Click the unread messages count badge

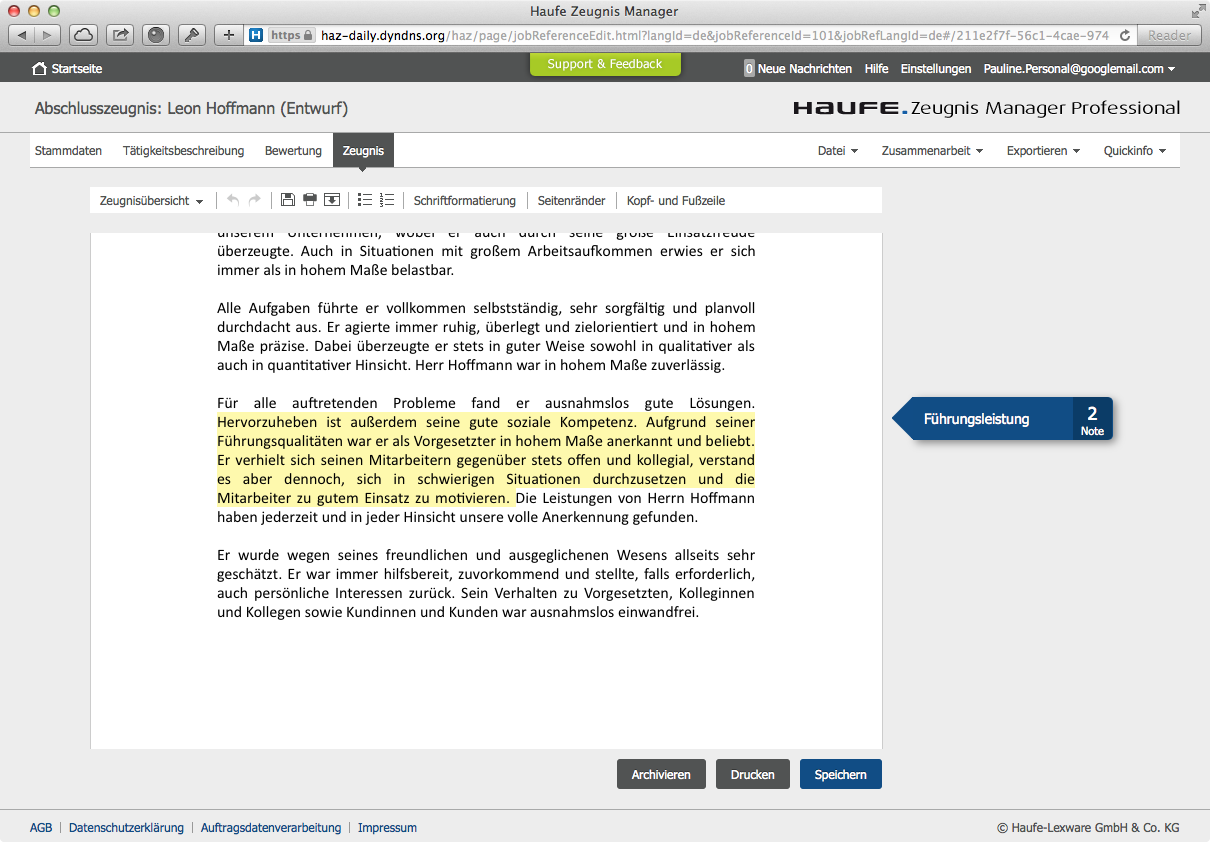coord(749,69)
